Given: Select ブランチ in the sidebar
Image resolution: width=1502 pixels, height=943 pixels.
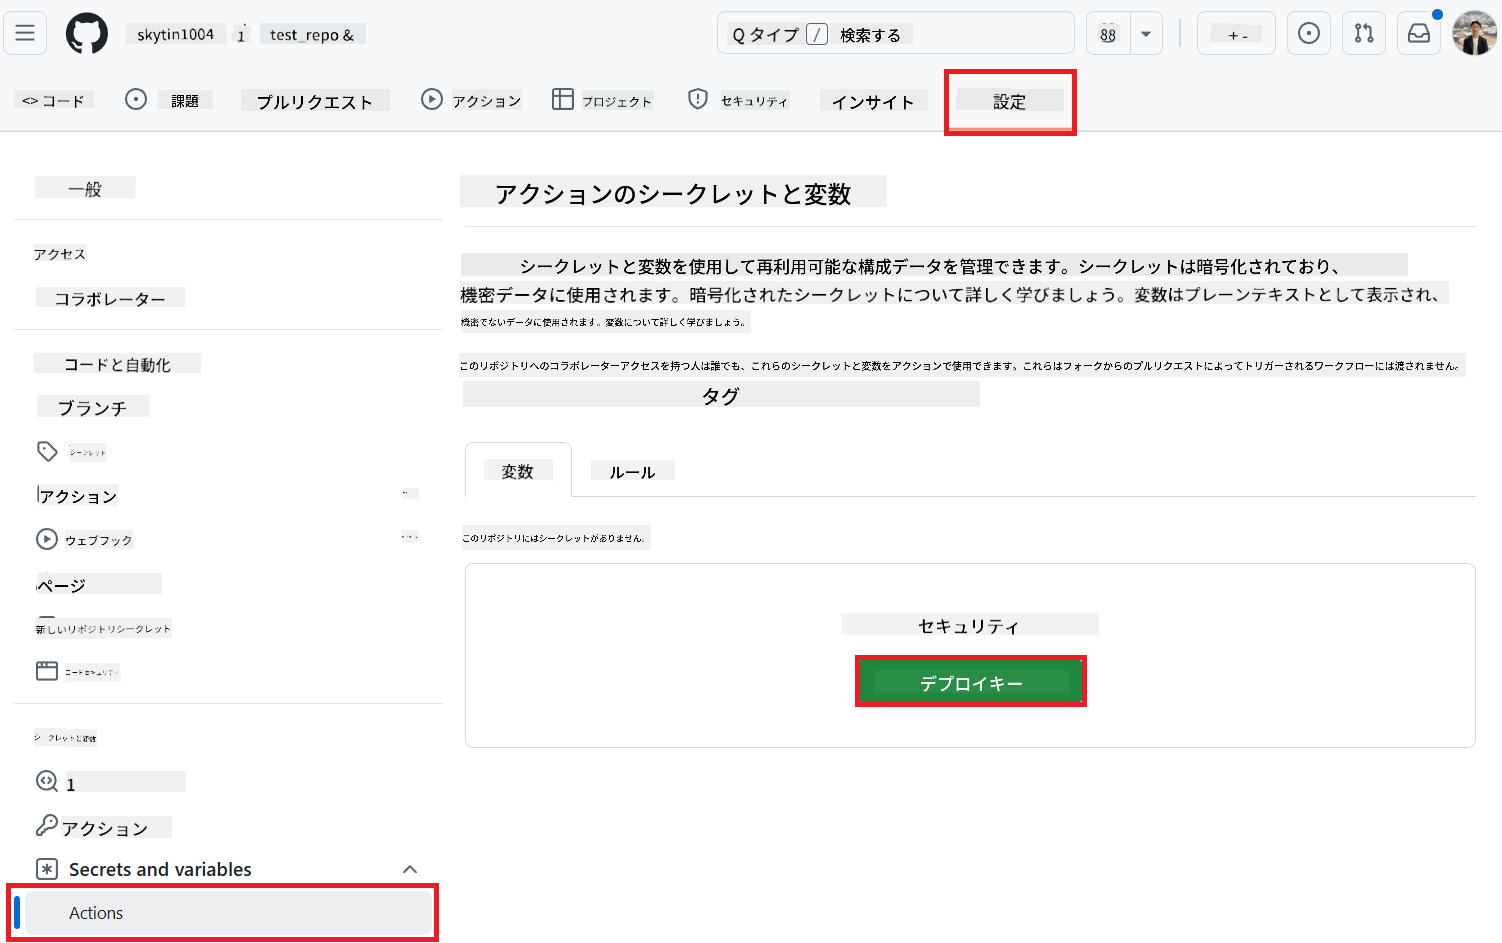Looking at the screenshot, I should pyautogui.click(x=92, y=407).
